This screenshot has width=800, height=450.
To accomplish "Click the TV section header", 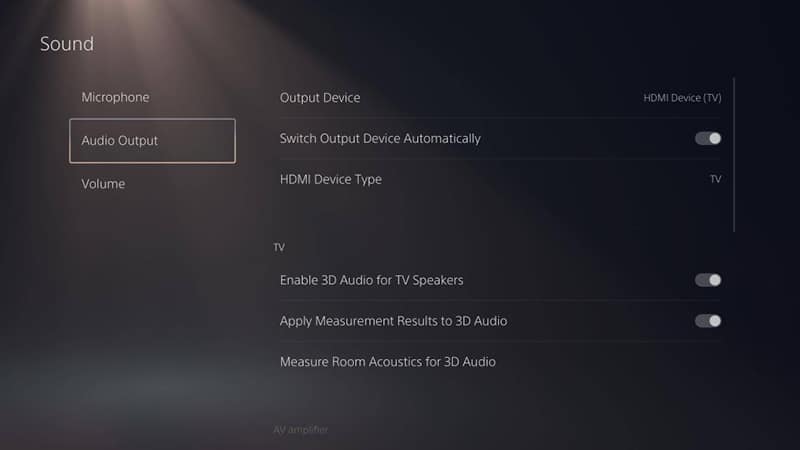I will (279, 247).
